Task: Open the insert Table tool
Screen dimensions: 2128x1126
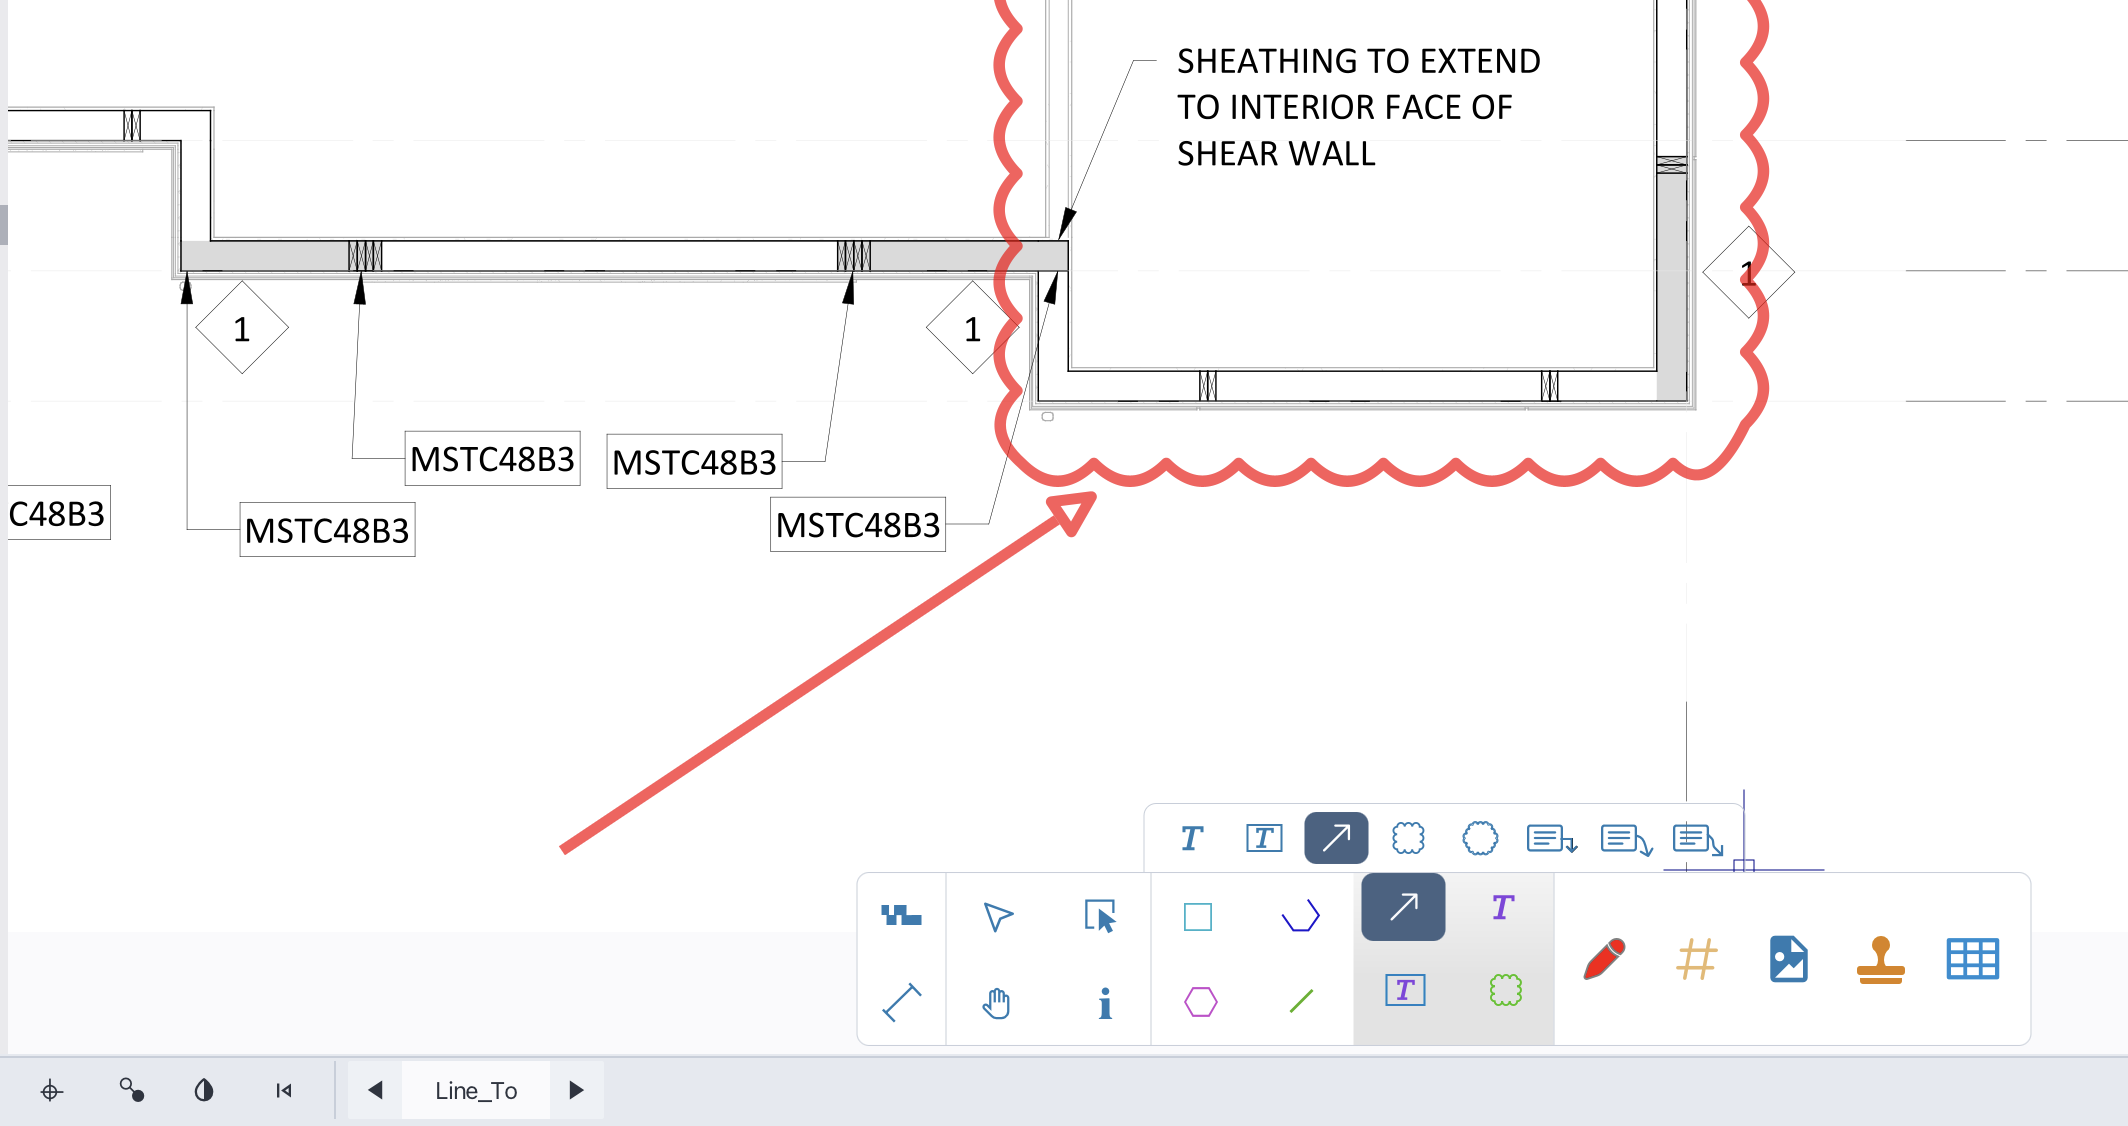Action: 1971,960
